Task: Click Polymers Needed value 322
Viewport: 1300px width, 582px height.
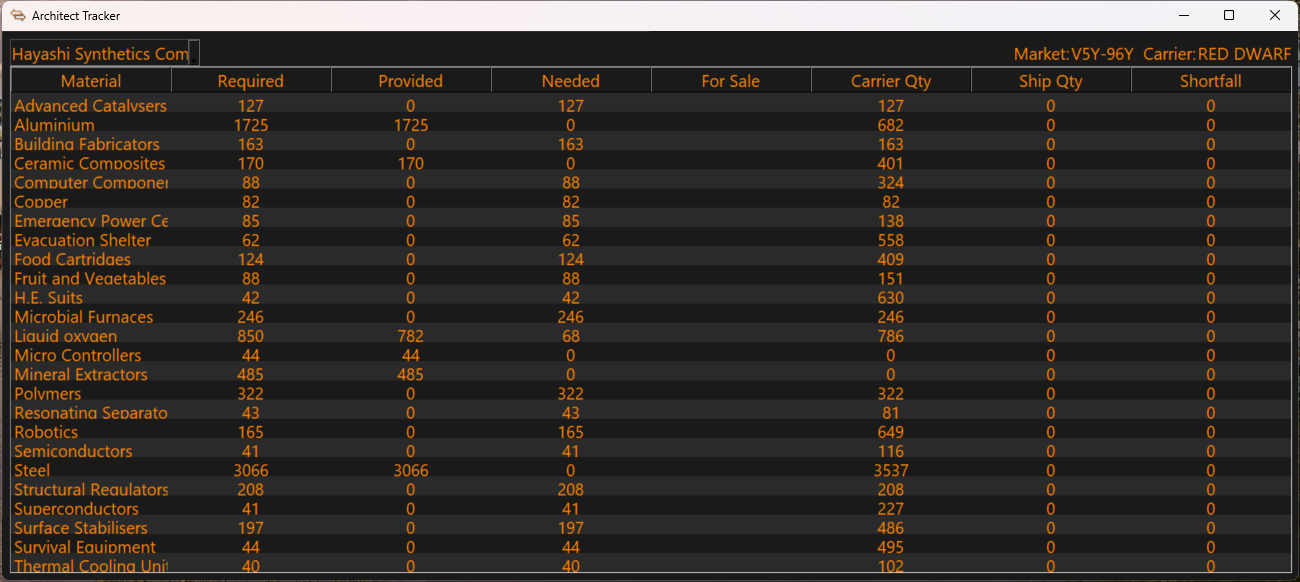Action: [571, 394]
